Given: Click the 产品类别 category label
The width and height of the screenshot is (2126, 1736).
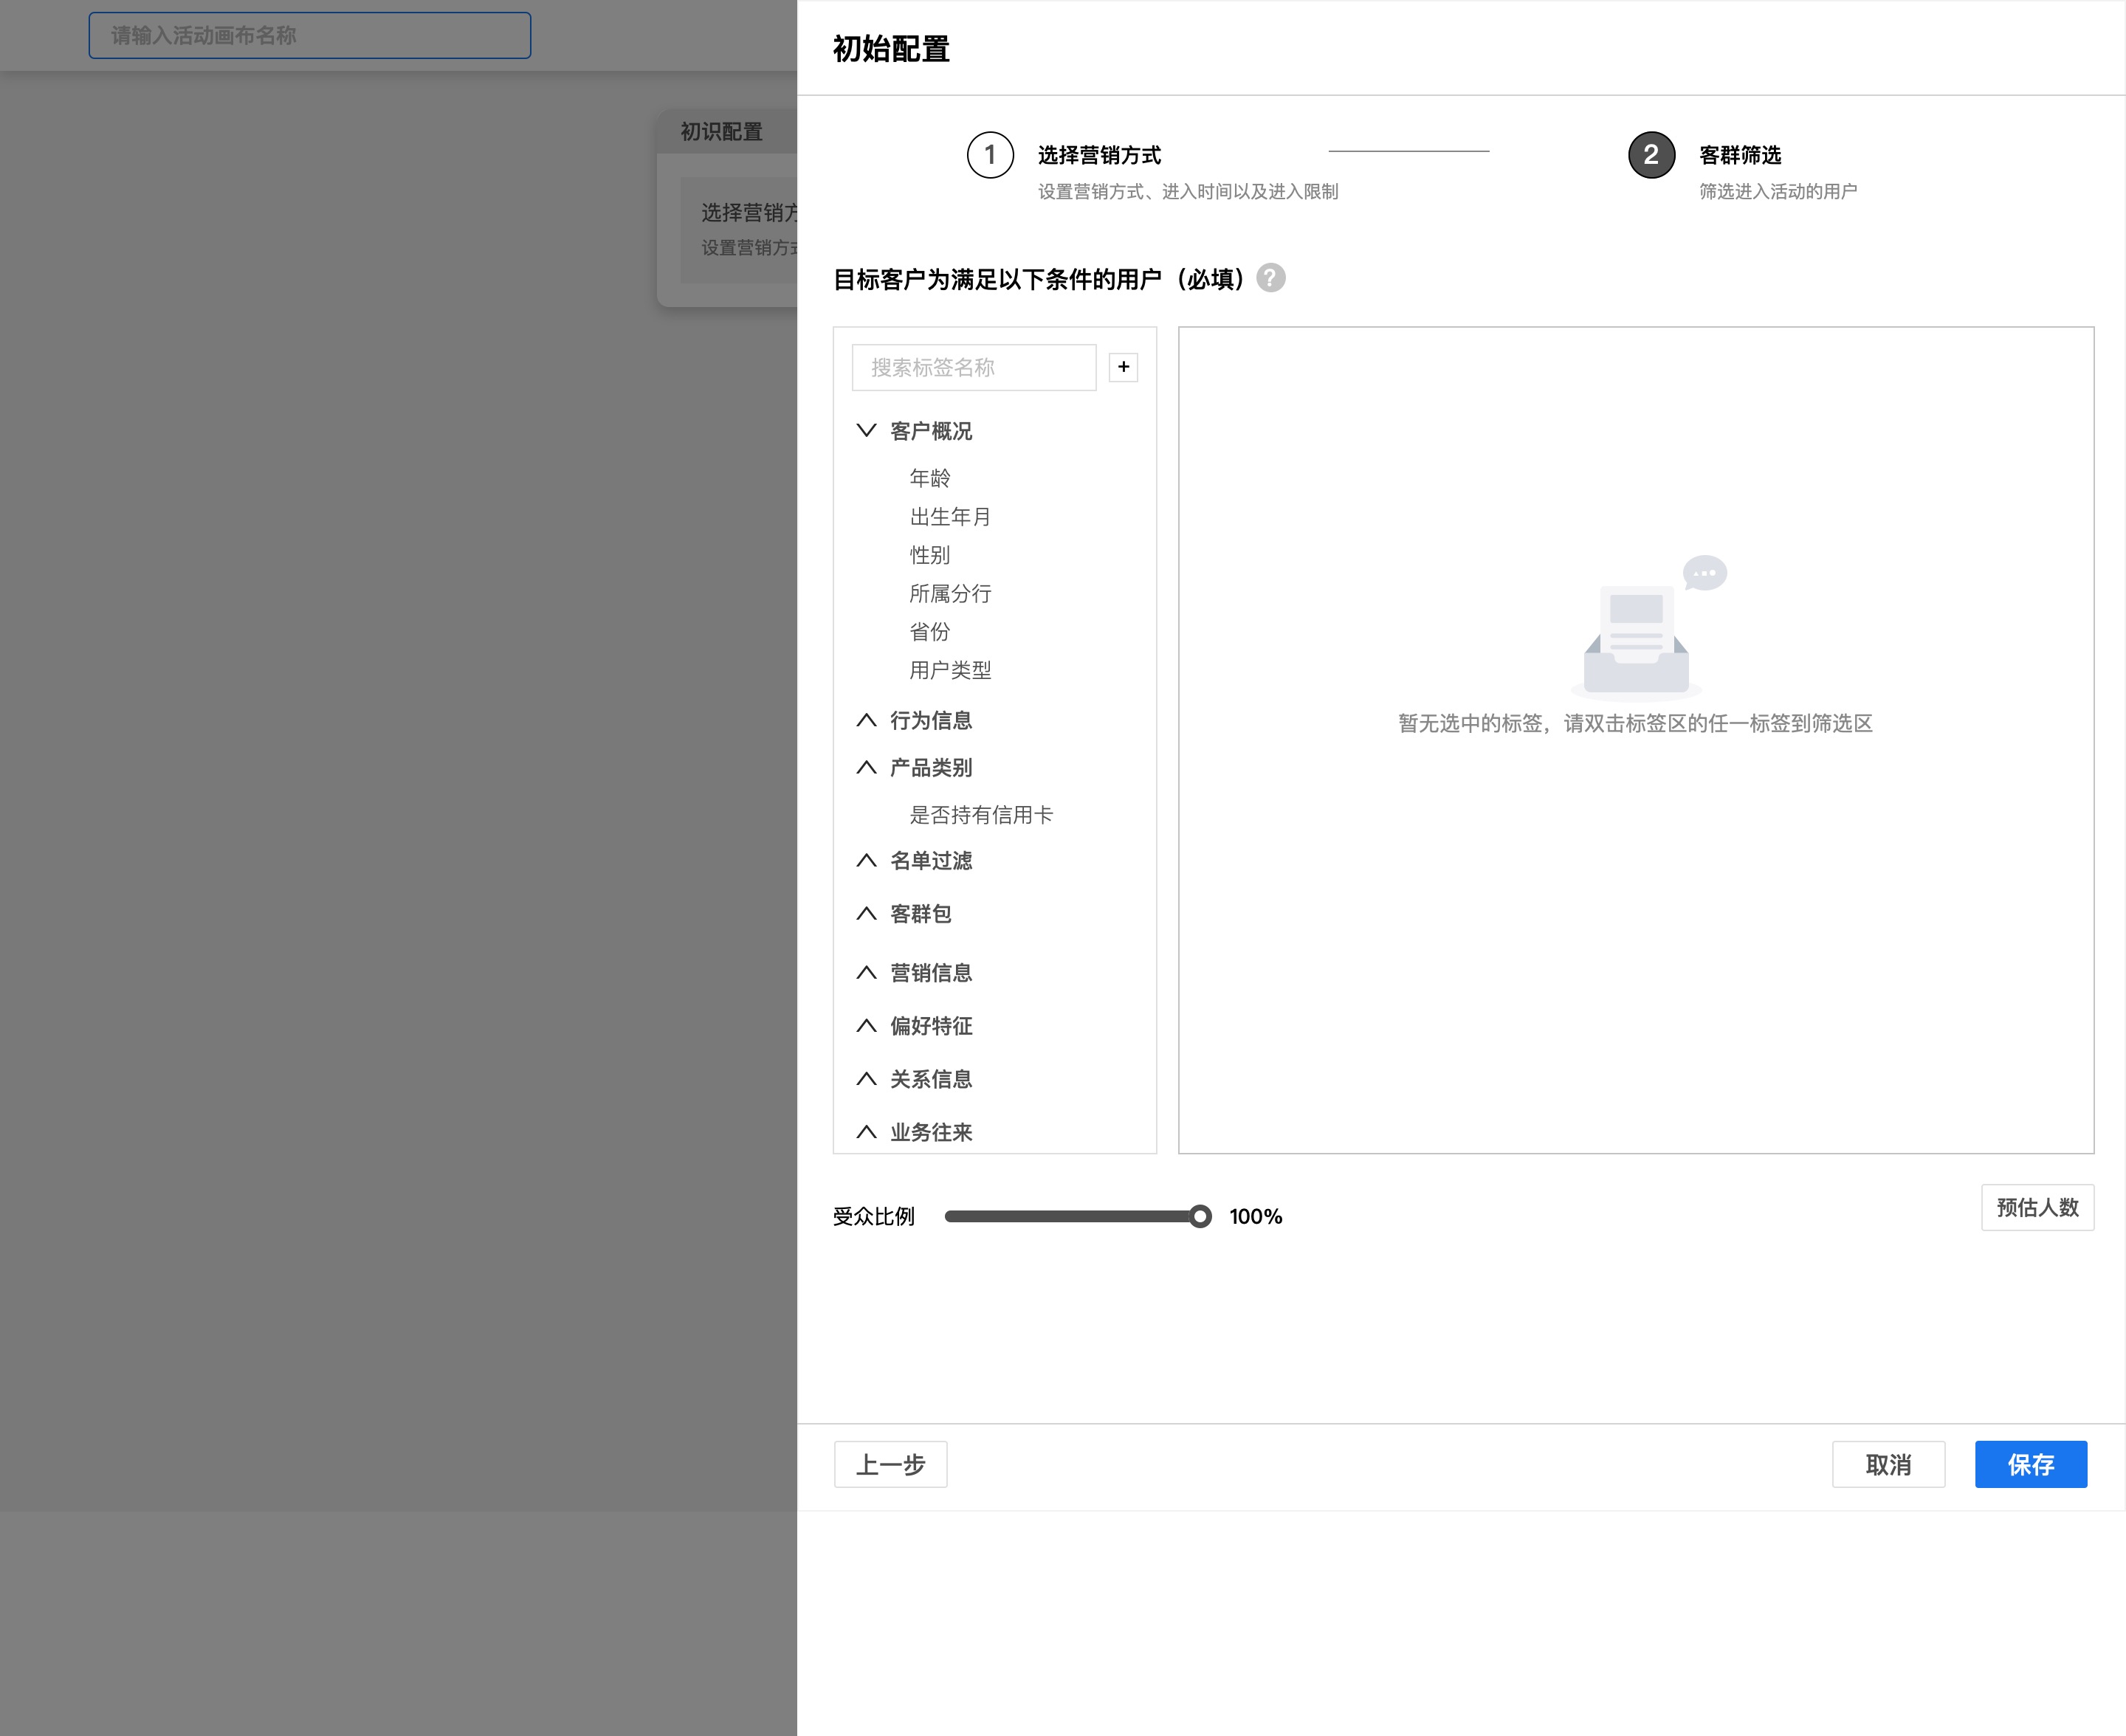Looking at the screenshot, I should coord(930,767).
